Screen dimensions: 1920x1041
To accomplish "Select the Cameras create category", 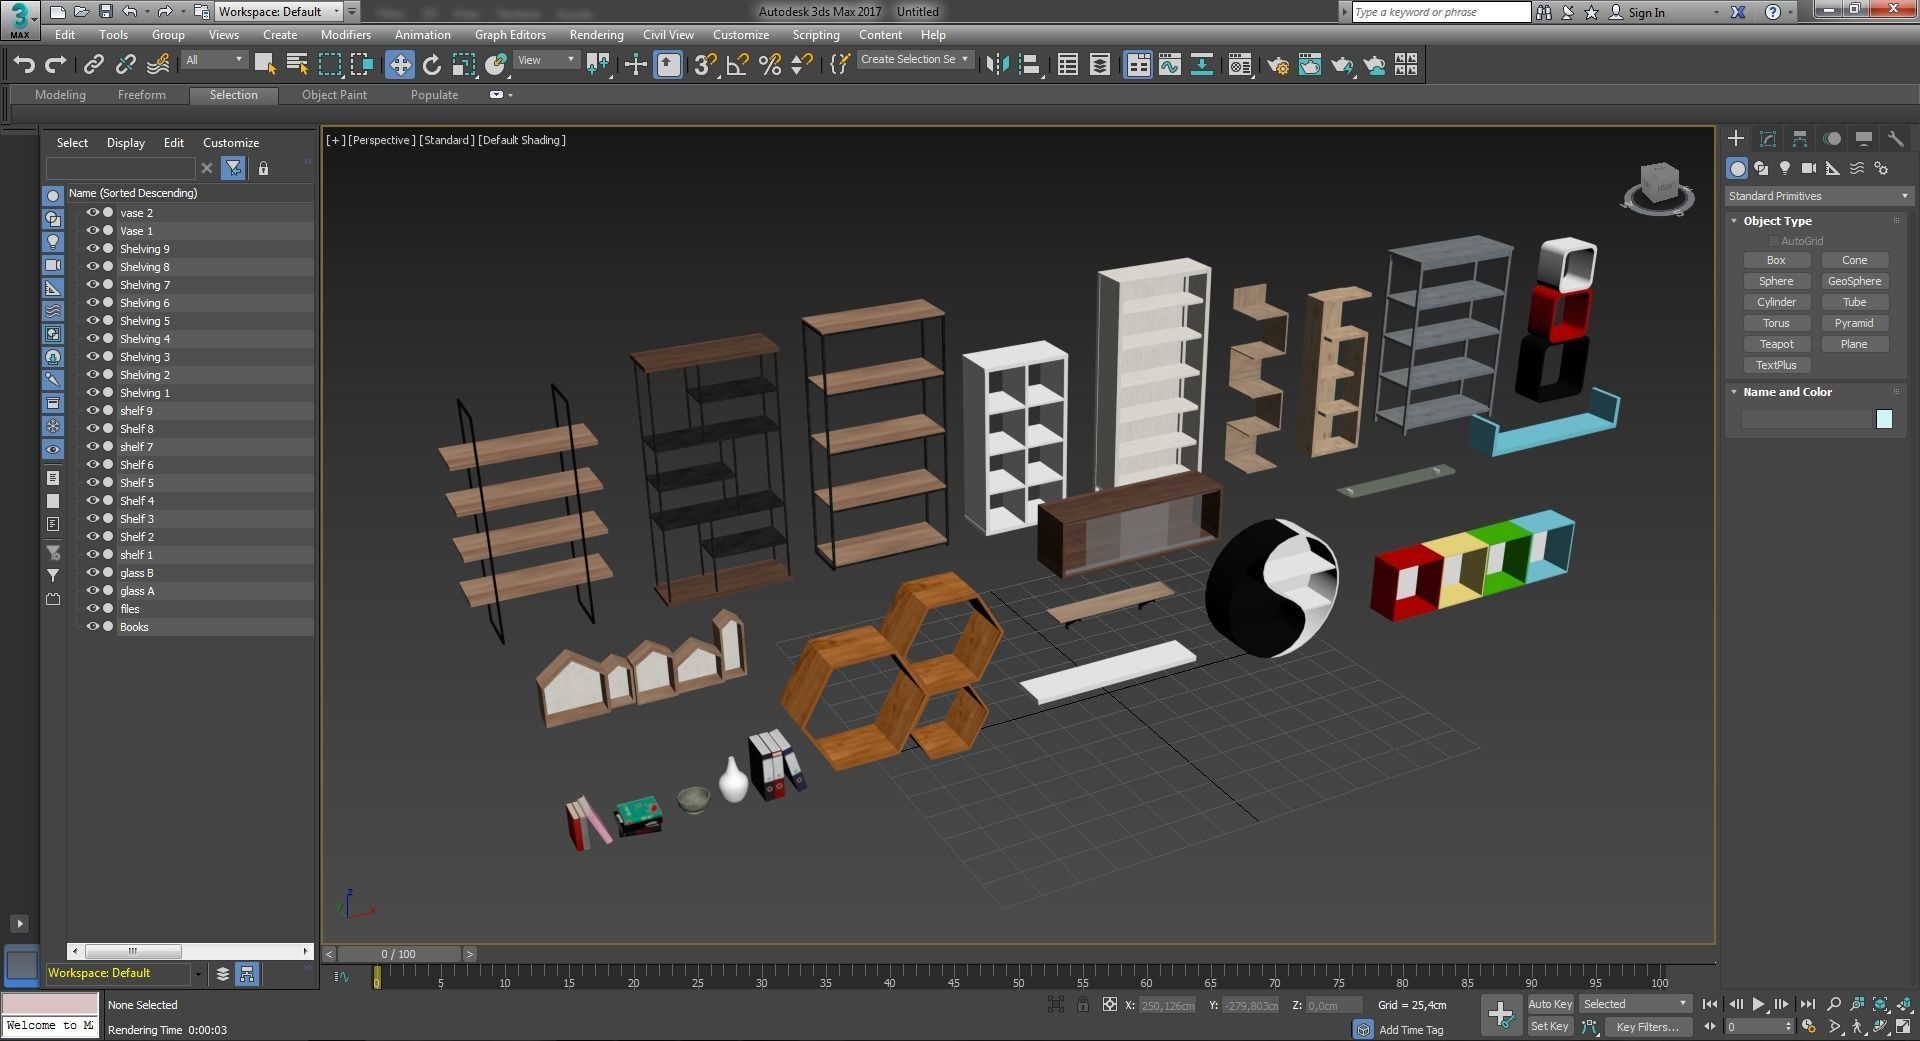I will pyautogui.click(x=1809, y=168).
